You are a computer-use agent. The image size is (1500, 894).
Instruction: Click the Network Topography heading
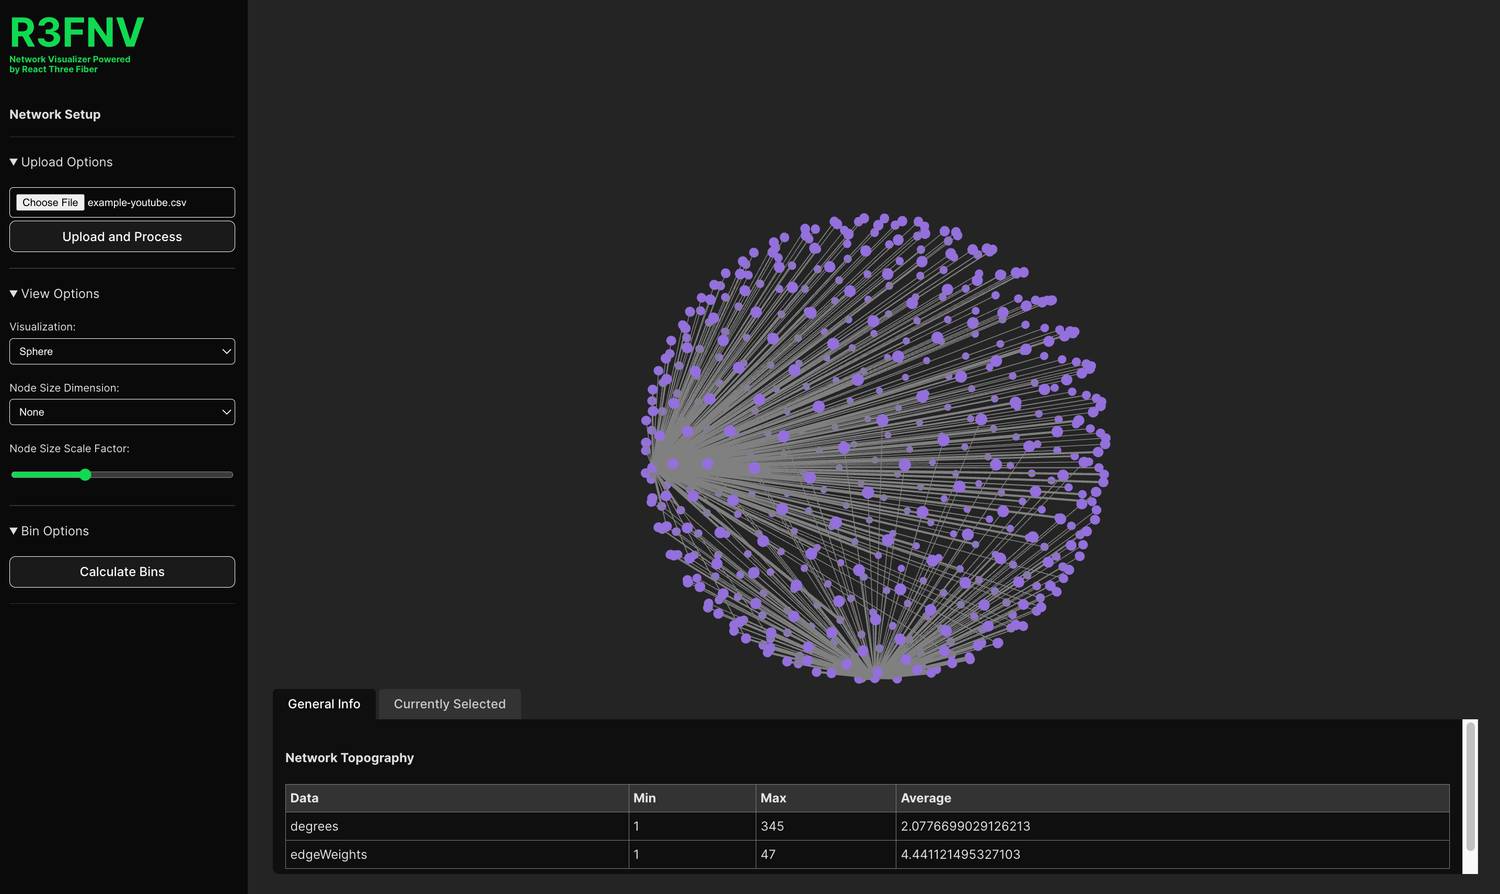point(349,758)
